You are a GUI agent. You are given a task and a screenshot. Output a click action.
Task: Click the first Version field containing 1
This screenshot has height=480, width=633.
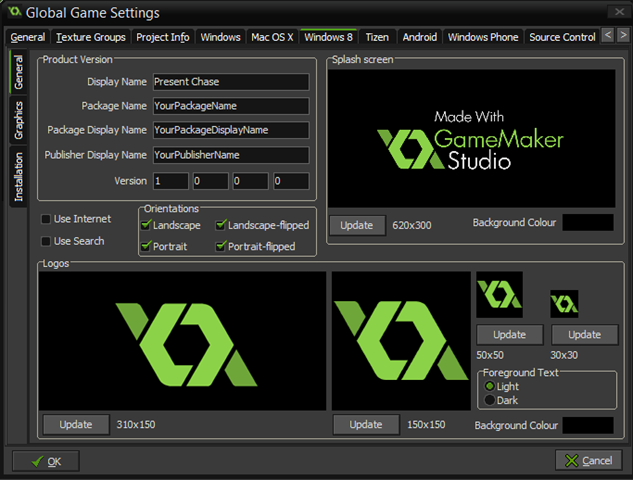tap(171, 181)
